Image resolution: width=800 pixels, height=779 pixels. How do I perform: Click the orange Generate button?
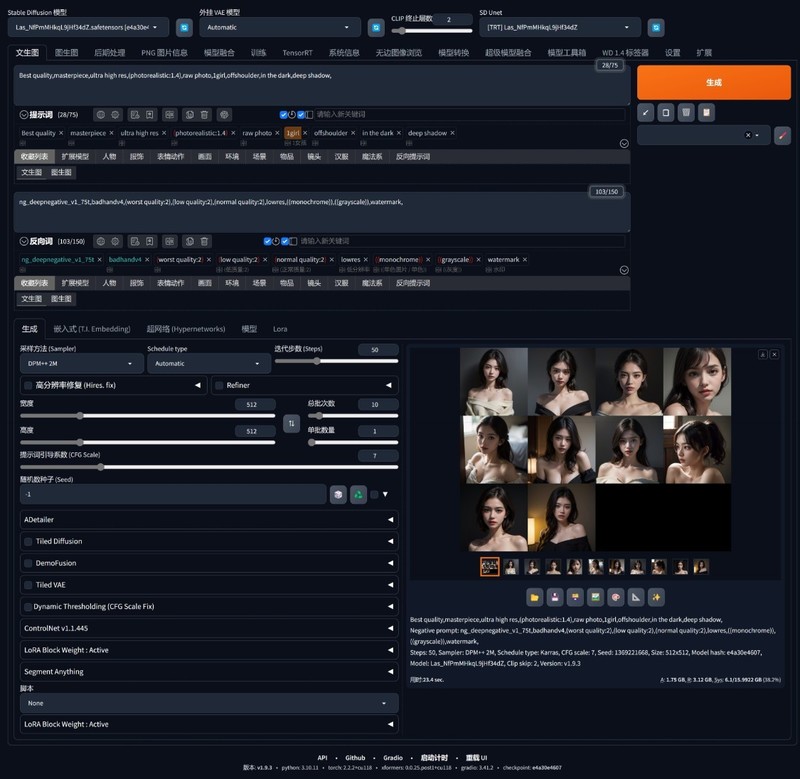tap(713, 82)
